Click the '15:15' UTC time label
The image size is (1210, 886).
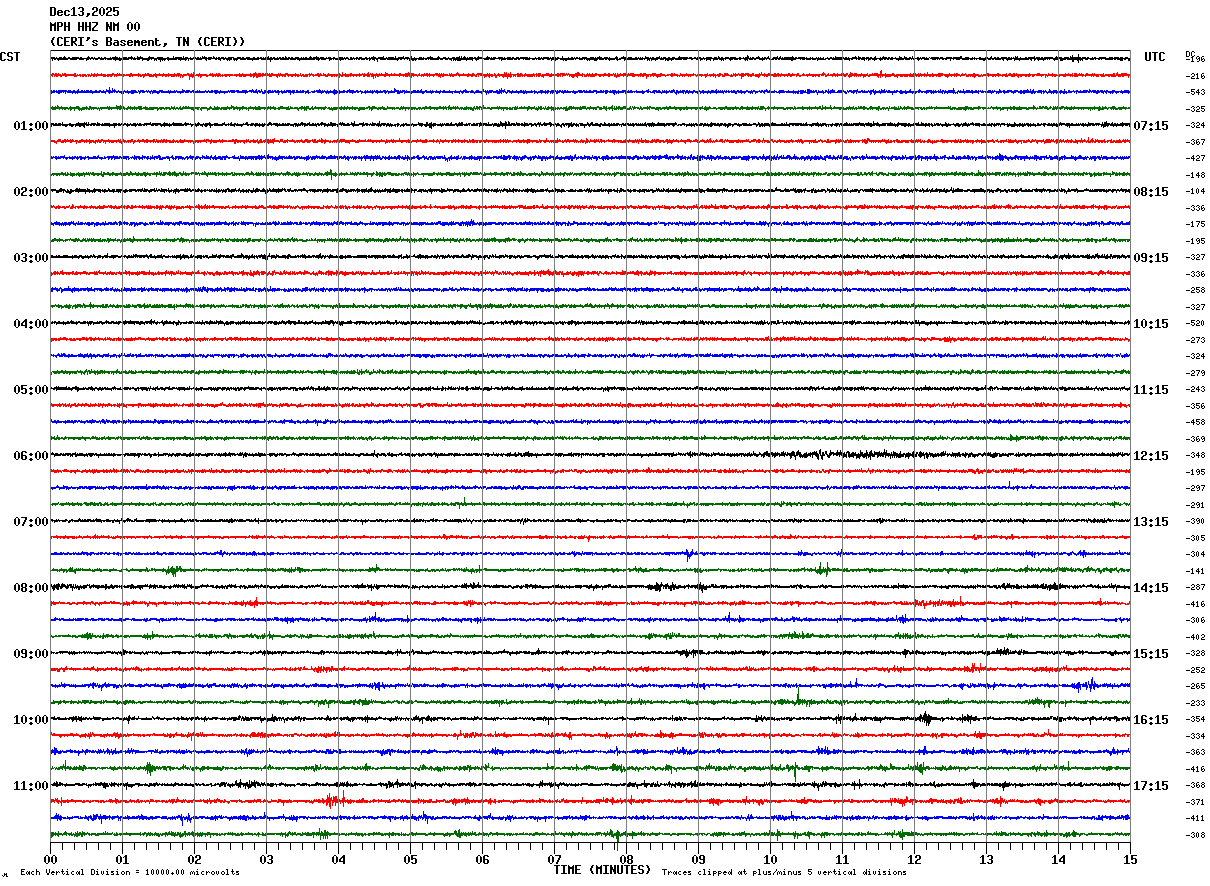coord(1151,654)
